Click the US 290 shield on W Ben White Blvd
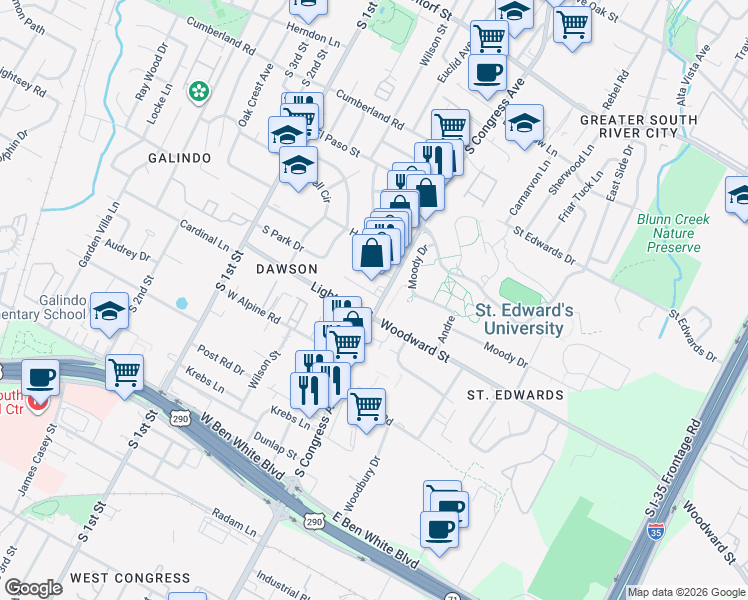748x600 pixels. [181, 418]
